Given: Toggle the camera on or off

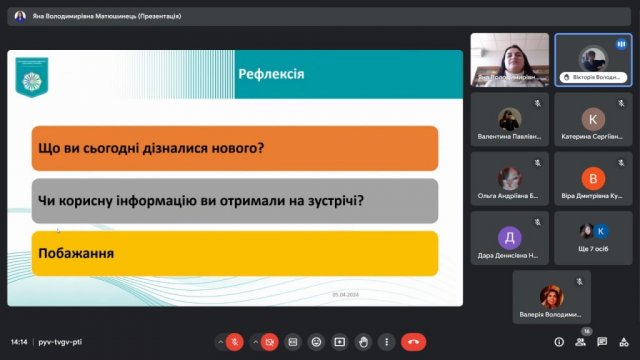Looking at the screenshot, I should point(270,342).
